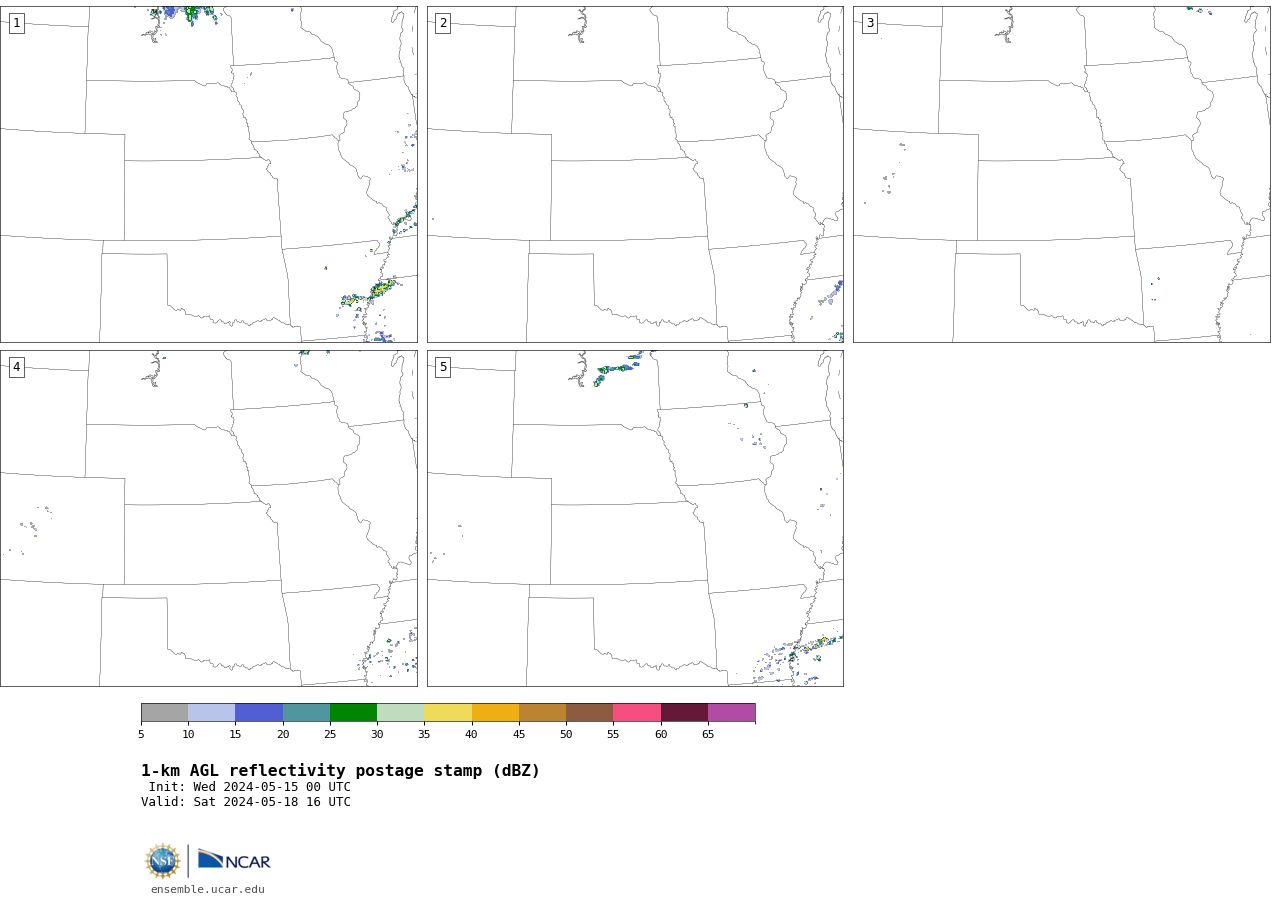The width and height of the screenshot is (1280, 901).
Task: Select the light blue 10-15 dBZ swatch
Action: [x=212, y=713]
